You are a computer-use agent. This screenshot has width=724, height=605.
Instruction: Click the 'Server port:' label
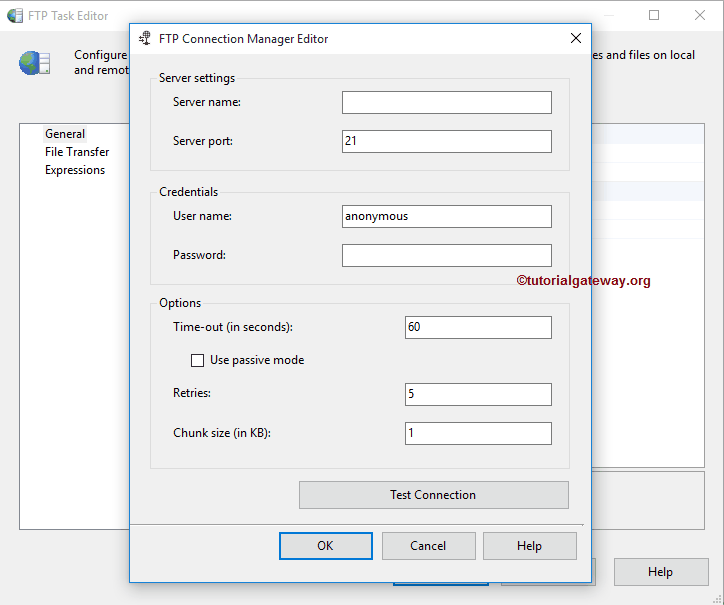coord(203,141)
